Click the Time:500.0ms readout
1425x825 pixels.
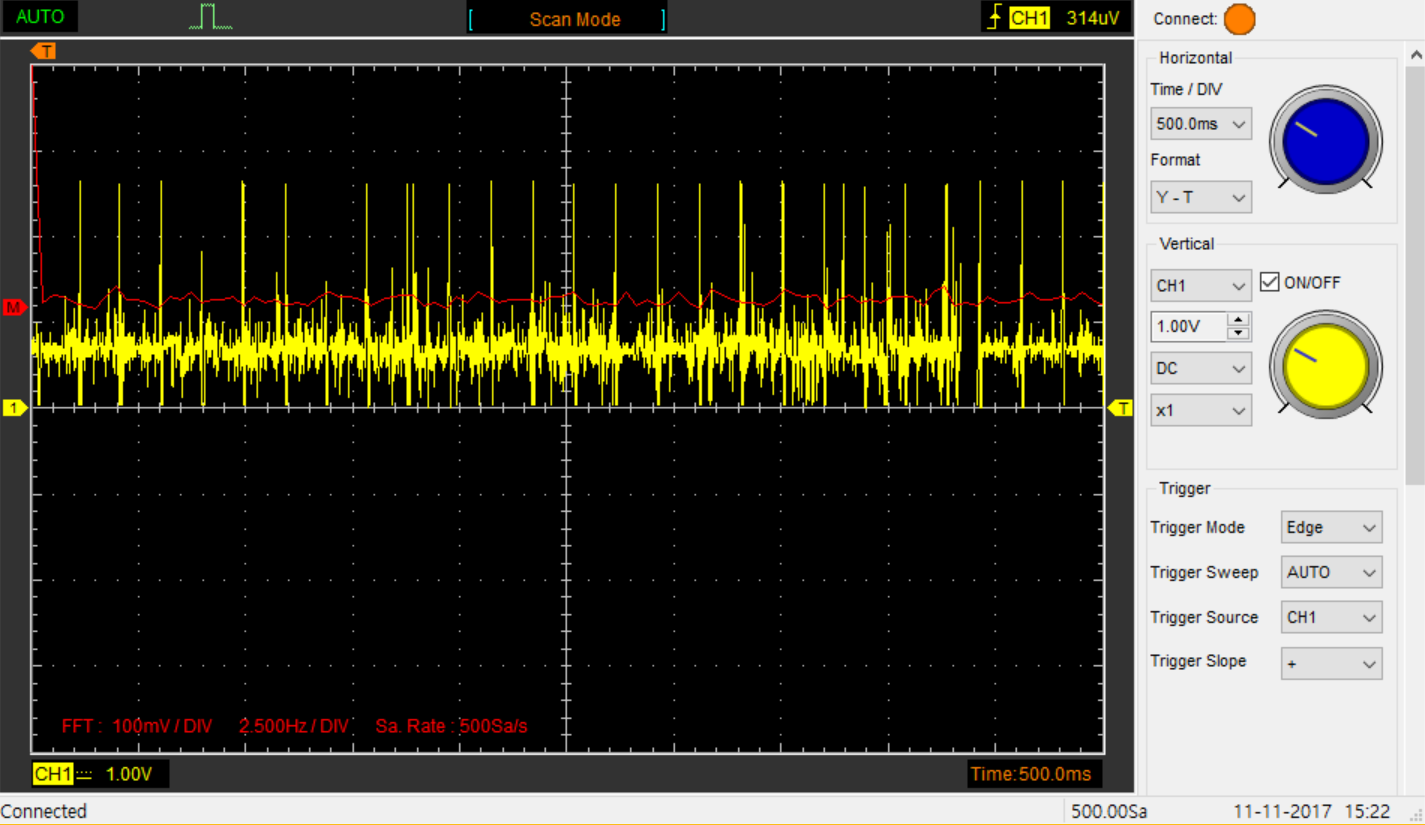[x=1034, y=774]
